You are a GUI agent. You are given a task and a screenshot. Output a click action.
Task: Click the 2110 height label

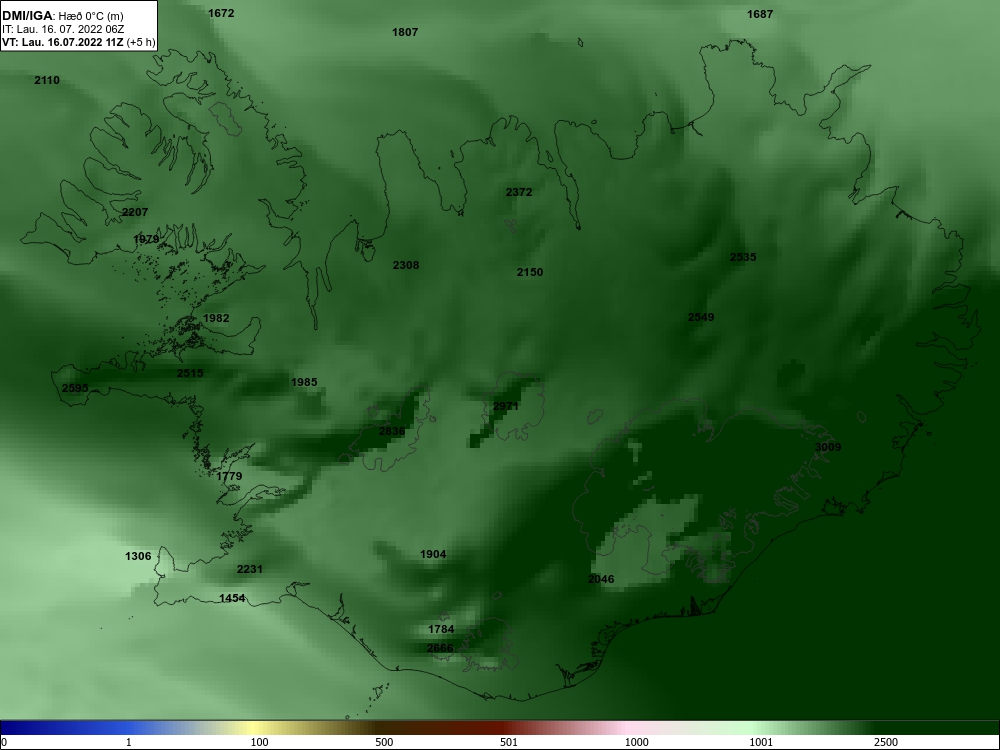coord(47,80)
